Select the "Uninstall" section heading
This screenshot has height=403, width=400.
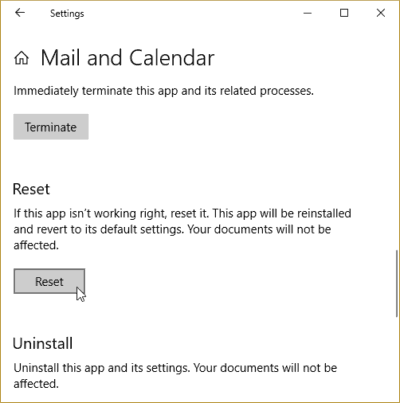click(x=43, y=344)
